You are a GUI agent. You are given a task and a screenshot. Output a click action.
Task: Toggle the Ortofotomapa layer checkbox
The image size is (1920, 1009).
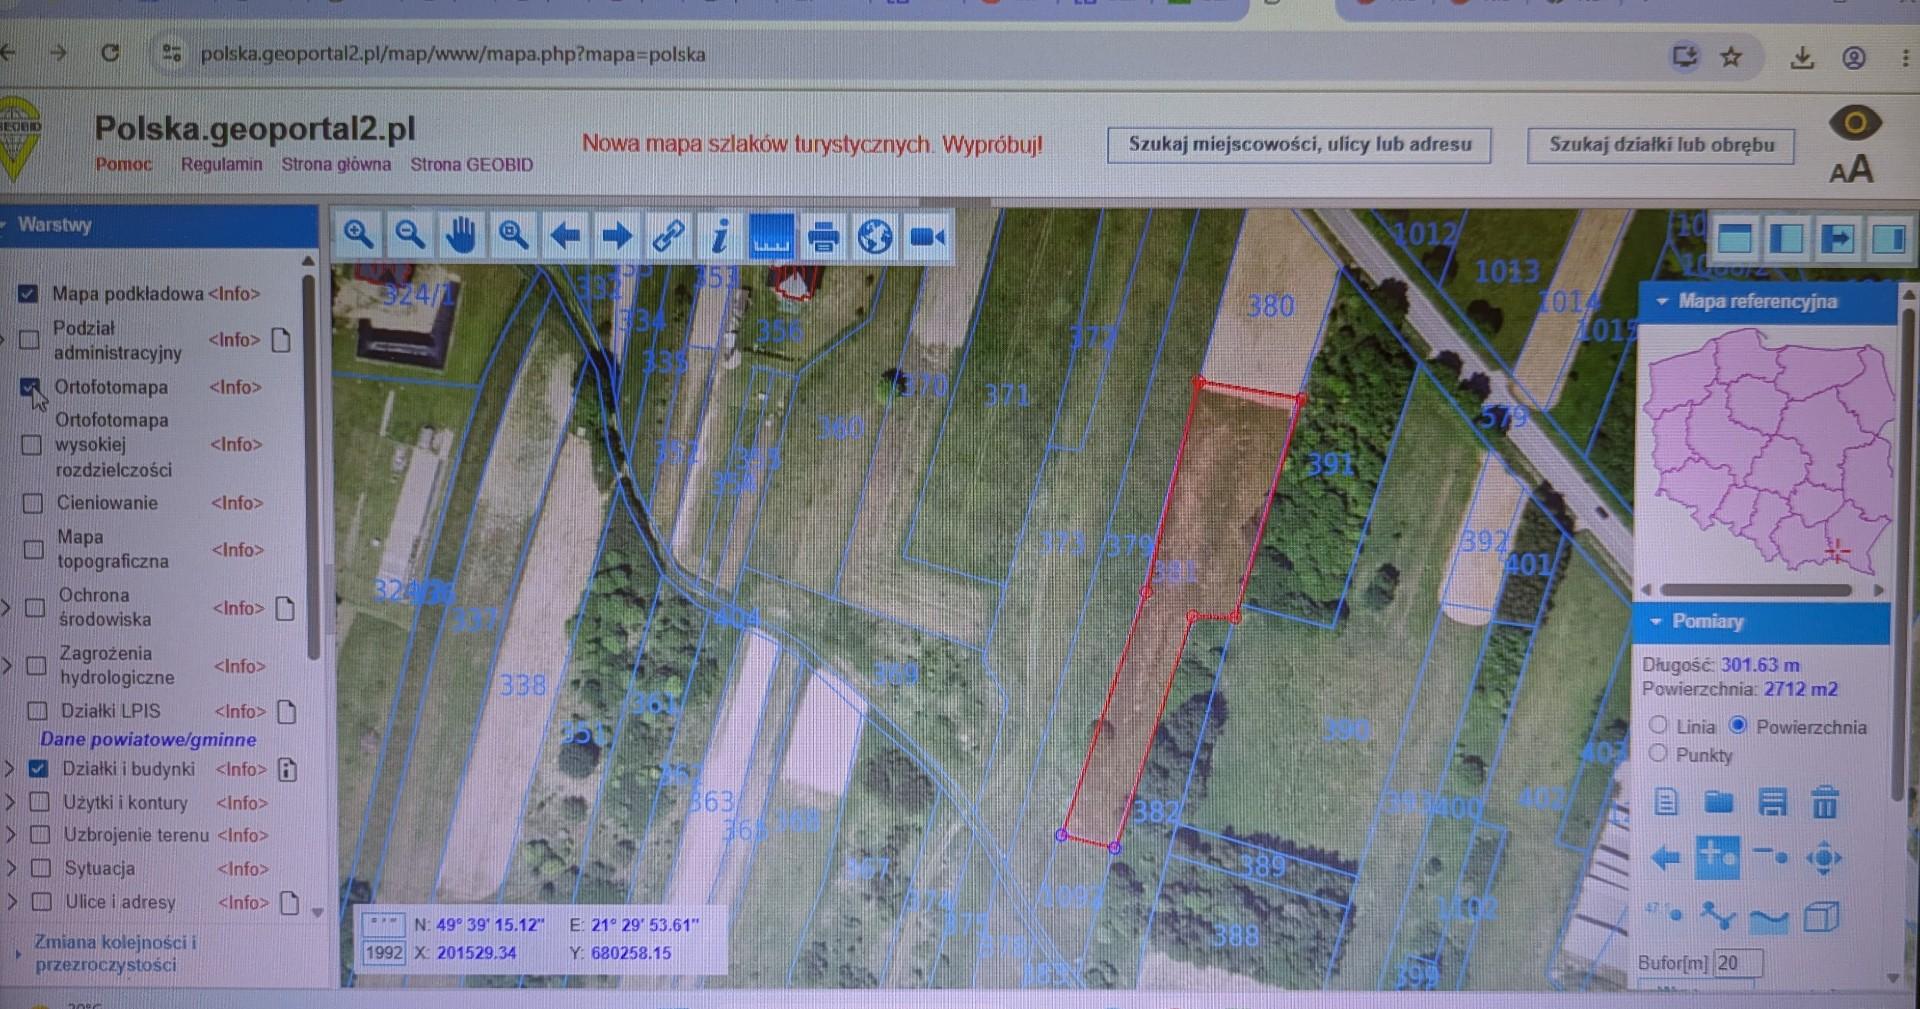(x=30, y=387)
